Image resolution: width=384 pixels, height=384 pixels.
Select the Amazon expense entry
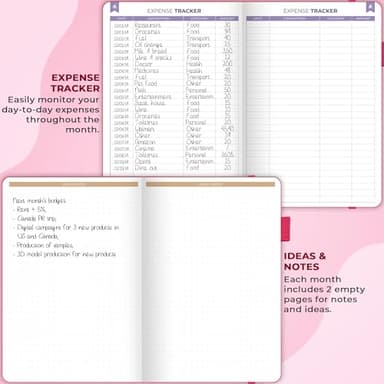coord(145,142)
